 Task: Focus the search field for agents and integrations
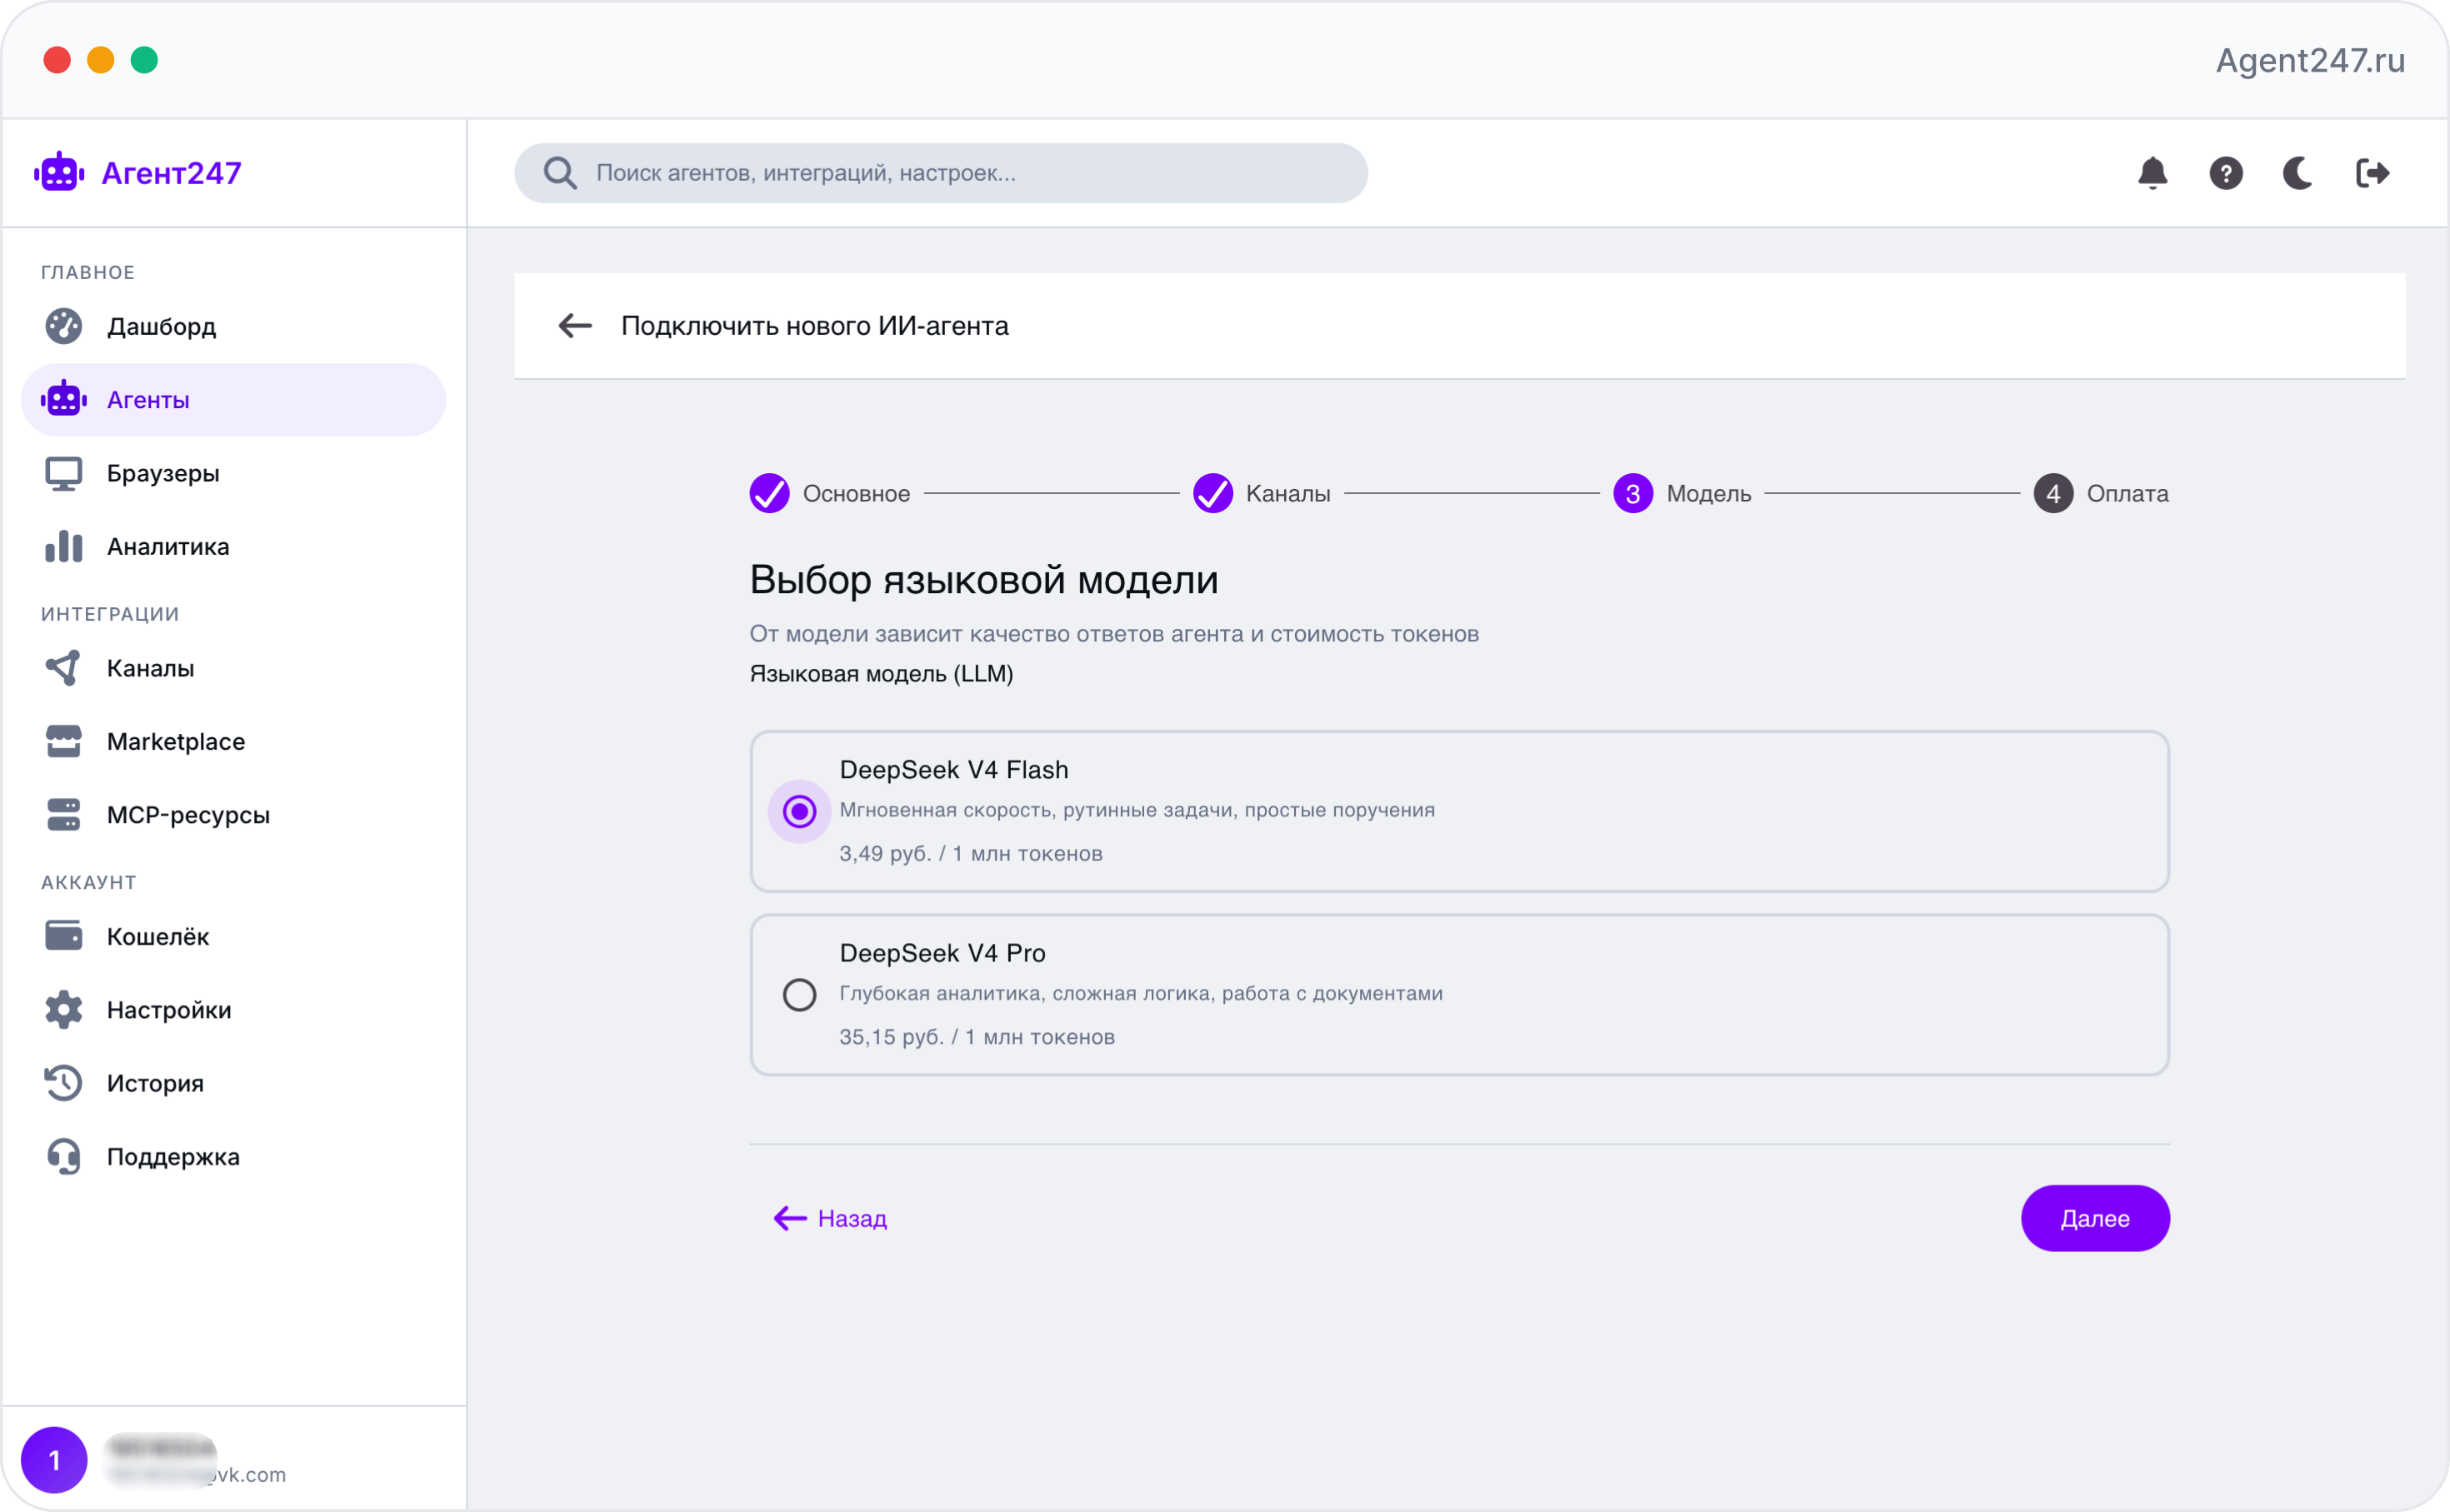[940, 173]
